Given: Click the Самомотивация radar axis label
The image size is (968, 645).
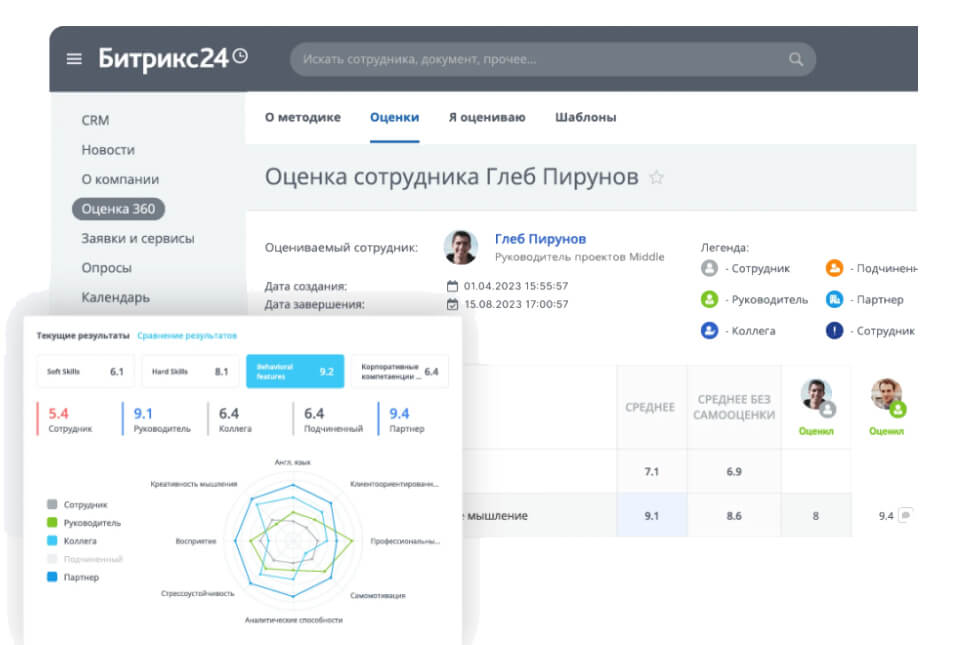Looking at the screenshot, I should (x=378, y=596).
